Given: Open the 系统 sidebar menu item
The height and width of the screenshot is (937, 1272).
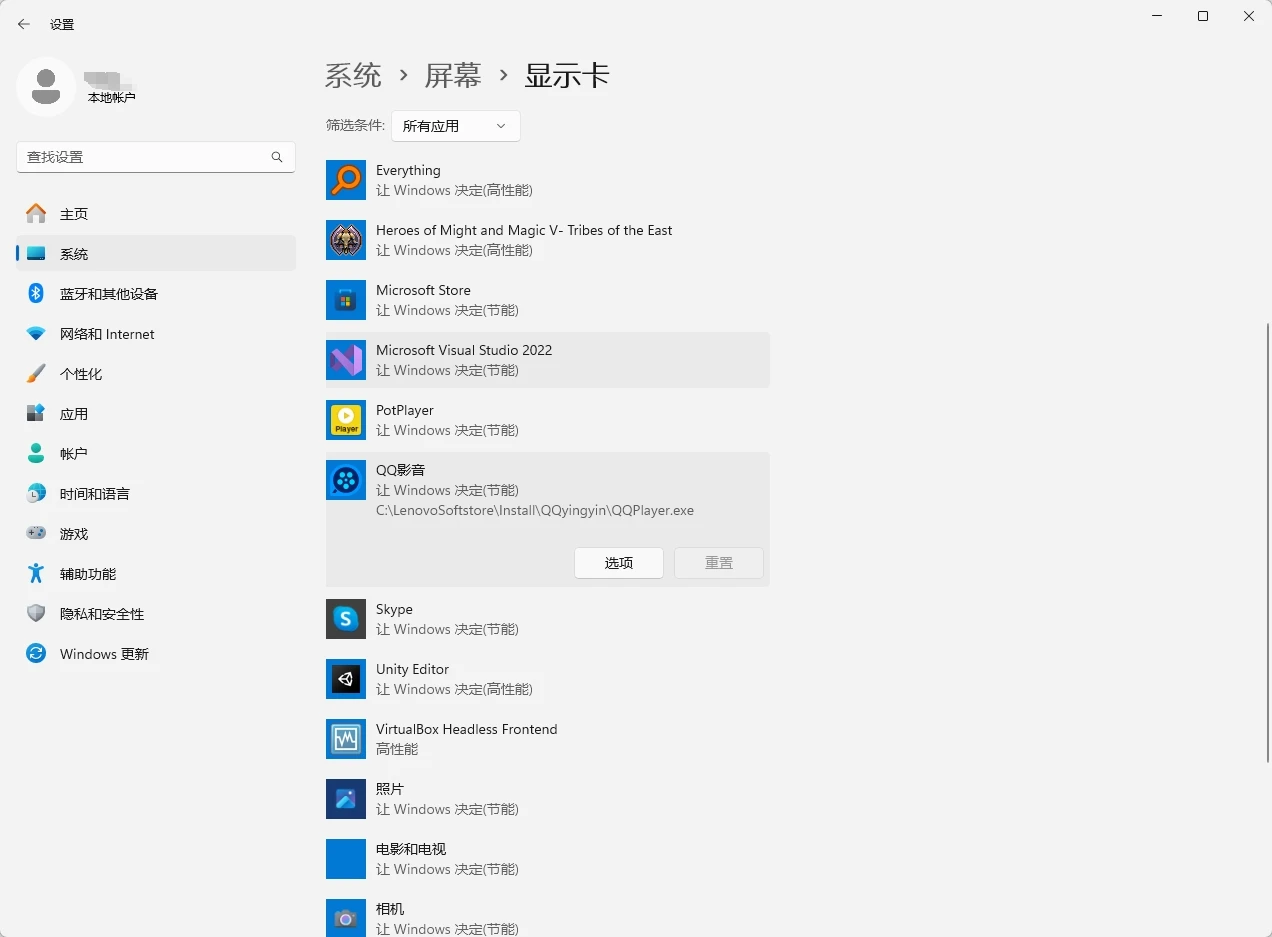Looking at the screenshot, I should tap(156, 253).
